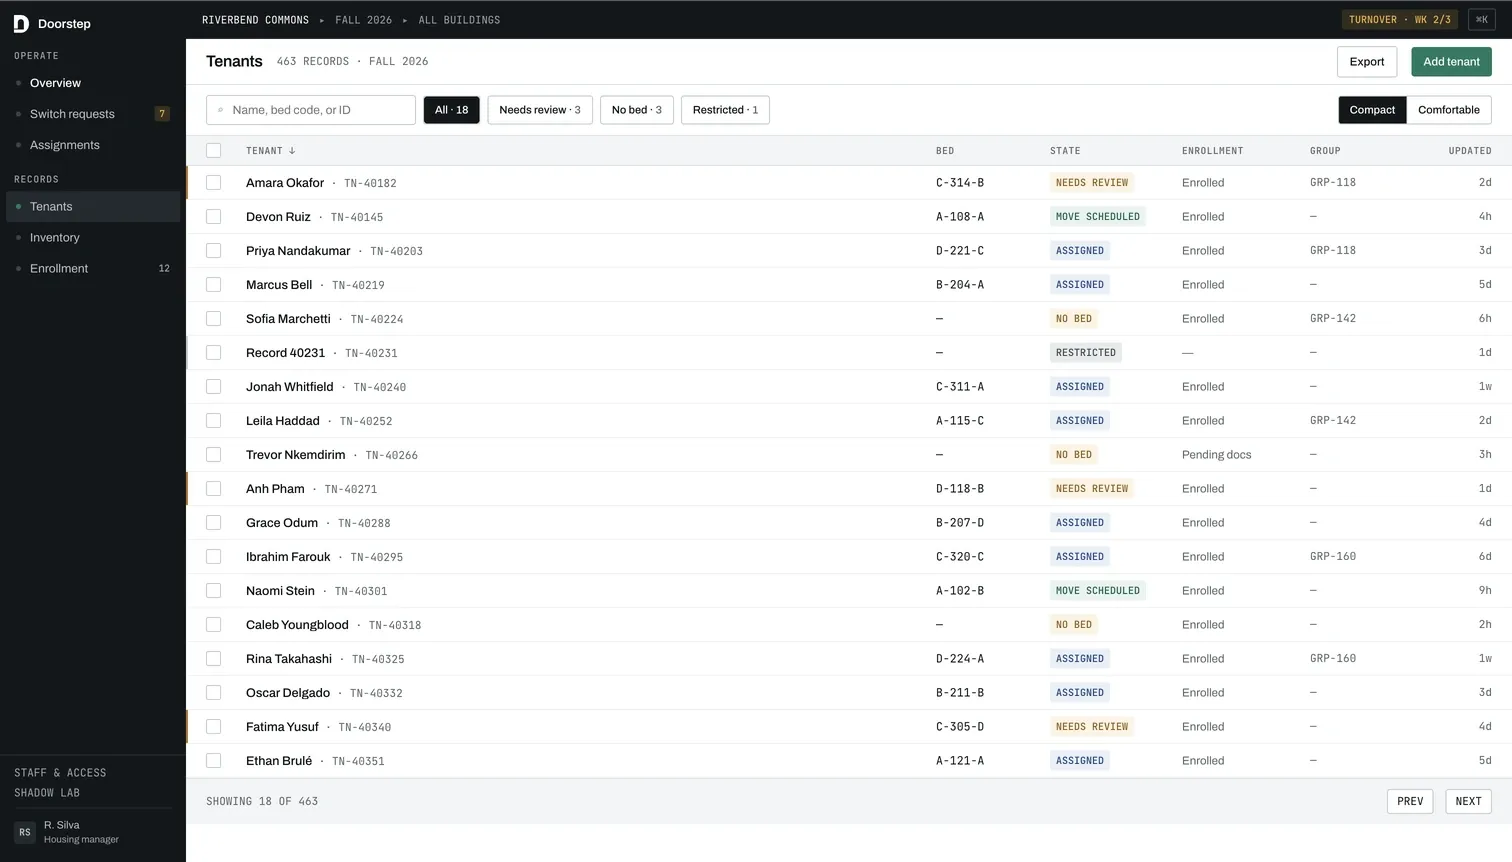Click the RS user avatar
This screenshot has height=862, width=1512.
[x=25, y=832]
